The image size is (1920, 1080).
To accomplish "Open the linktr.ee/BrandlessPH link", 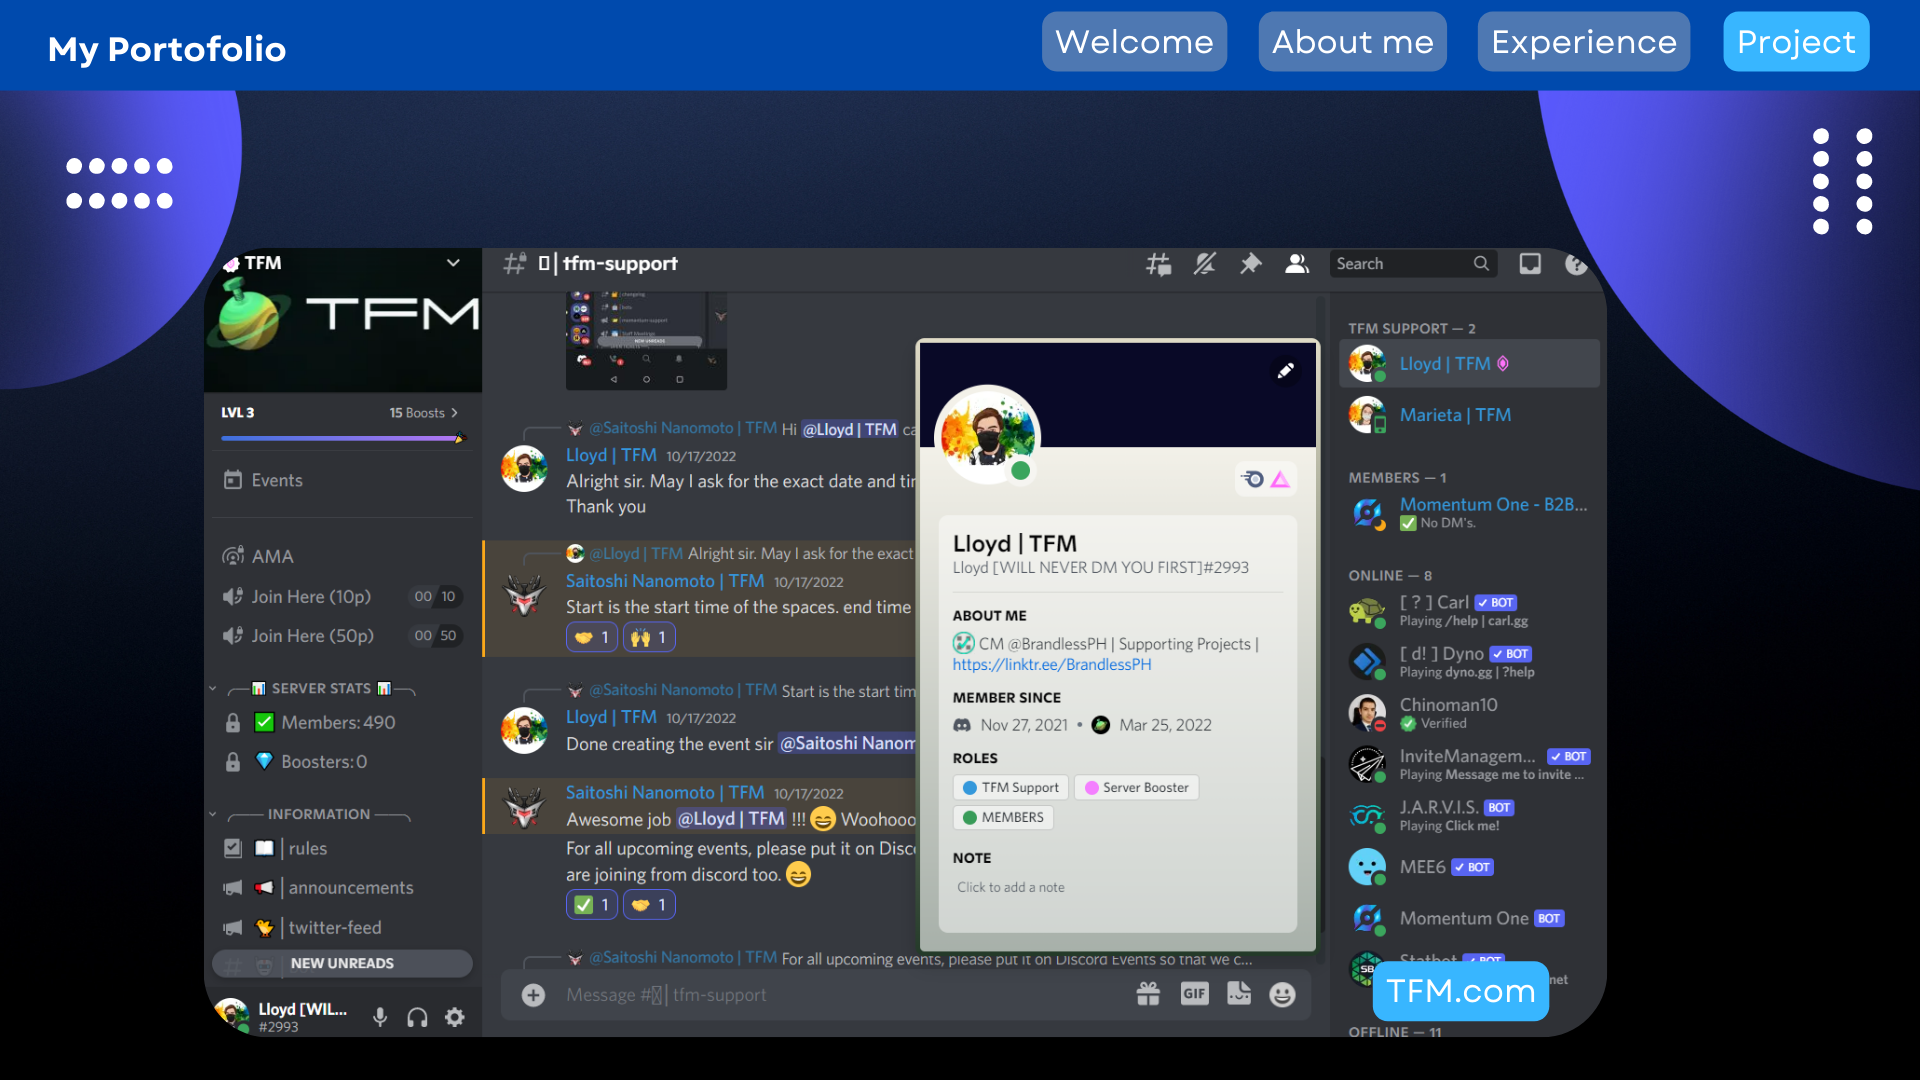I will tap(1051, 665).
